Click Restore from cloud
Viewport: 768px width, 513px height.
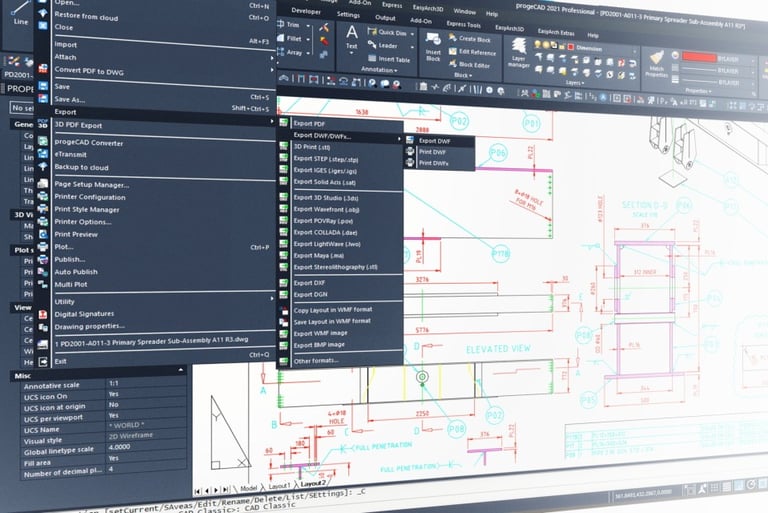tap(86, 16)
